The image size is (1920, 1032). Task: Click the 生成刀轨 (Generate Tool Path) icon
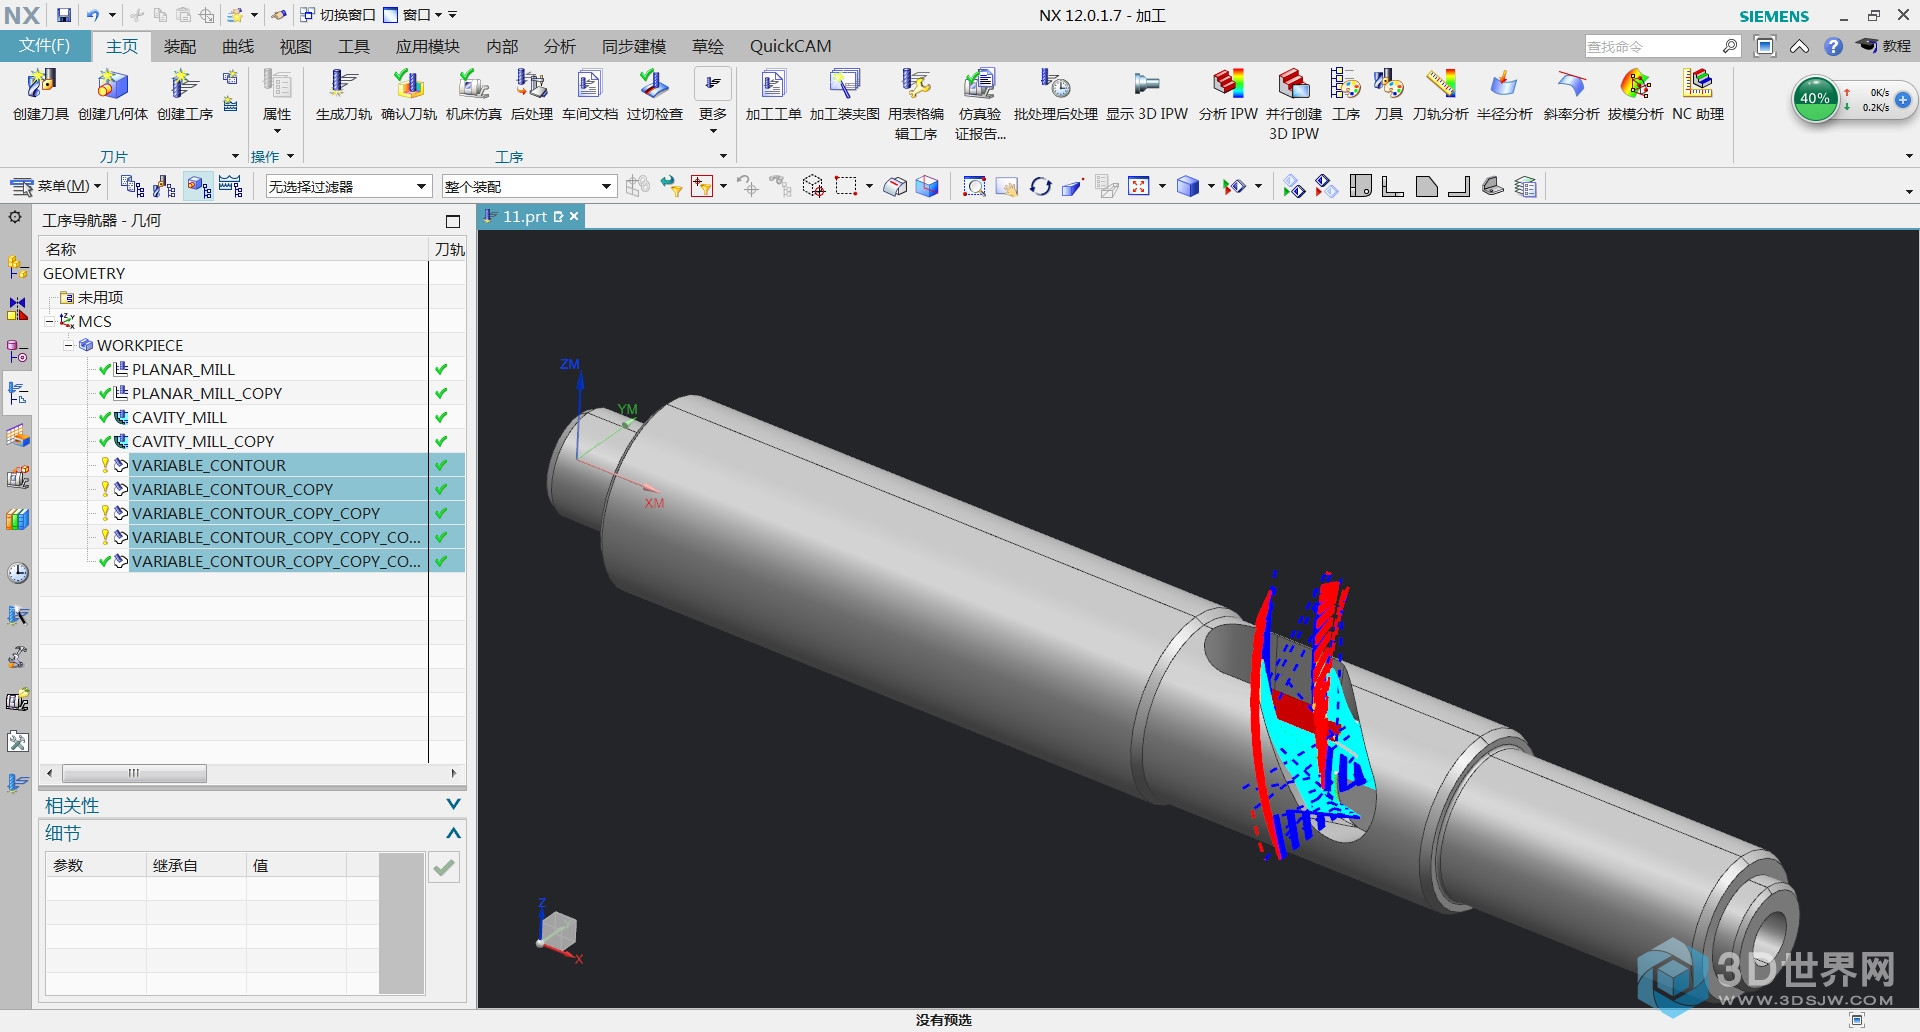click(344, 94)
